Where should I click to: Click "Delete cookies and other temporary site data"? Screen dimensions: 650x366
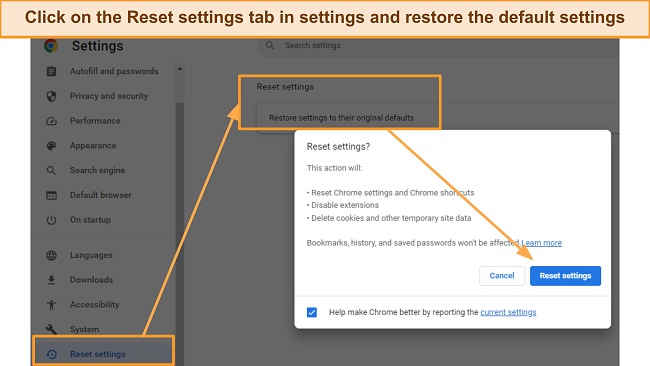(391, 218)
